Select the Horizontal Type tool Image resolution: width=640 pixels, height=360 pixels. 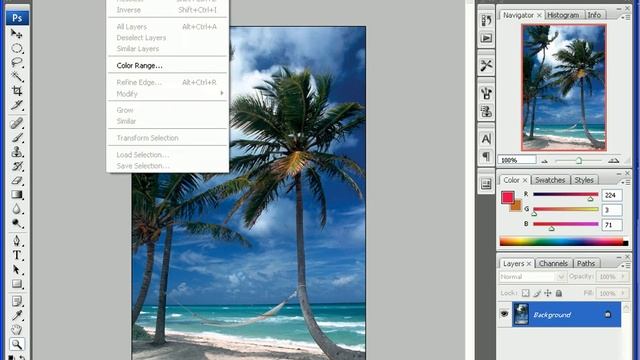tap(16, 255)
